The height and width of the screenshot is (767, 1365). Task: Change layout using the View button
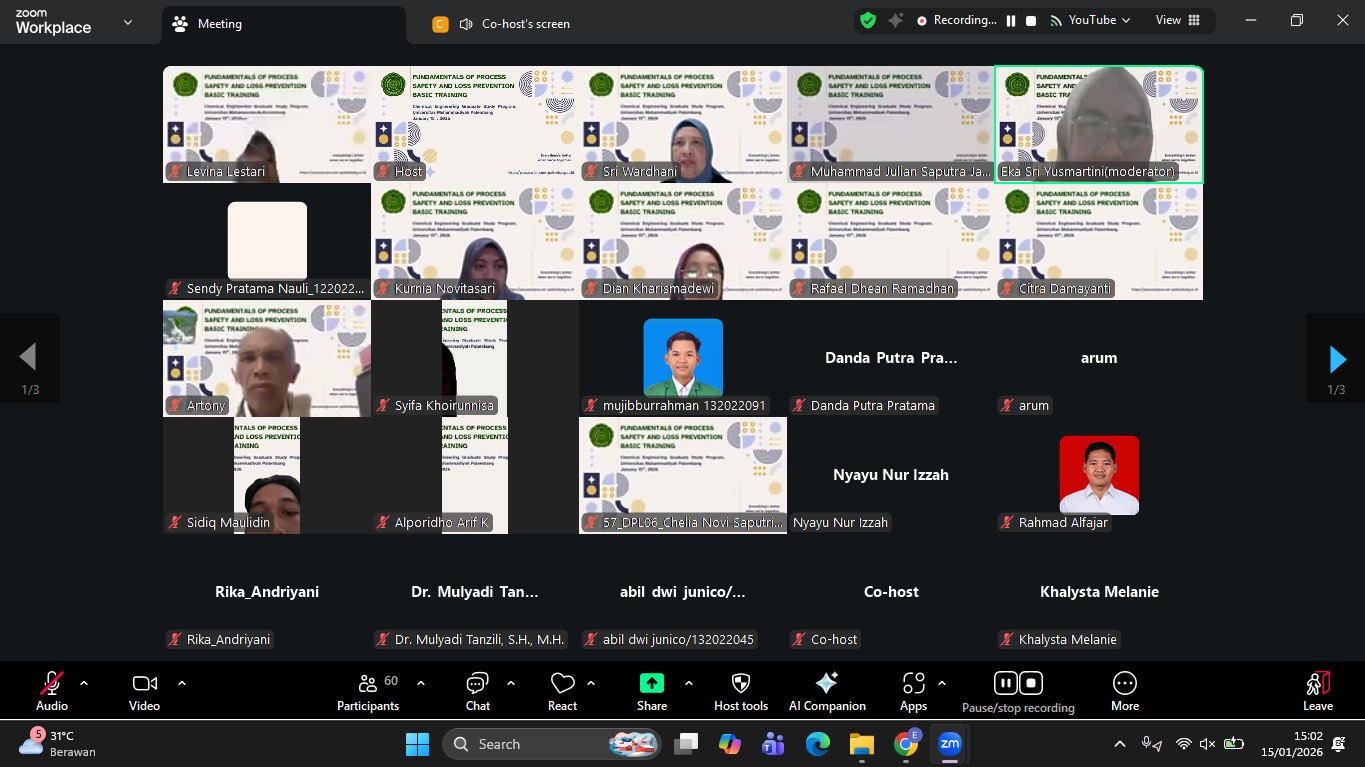pos(1177,21)
